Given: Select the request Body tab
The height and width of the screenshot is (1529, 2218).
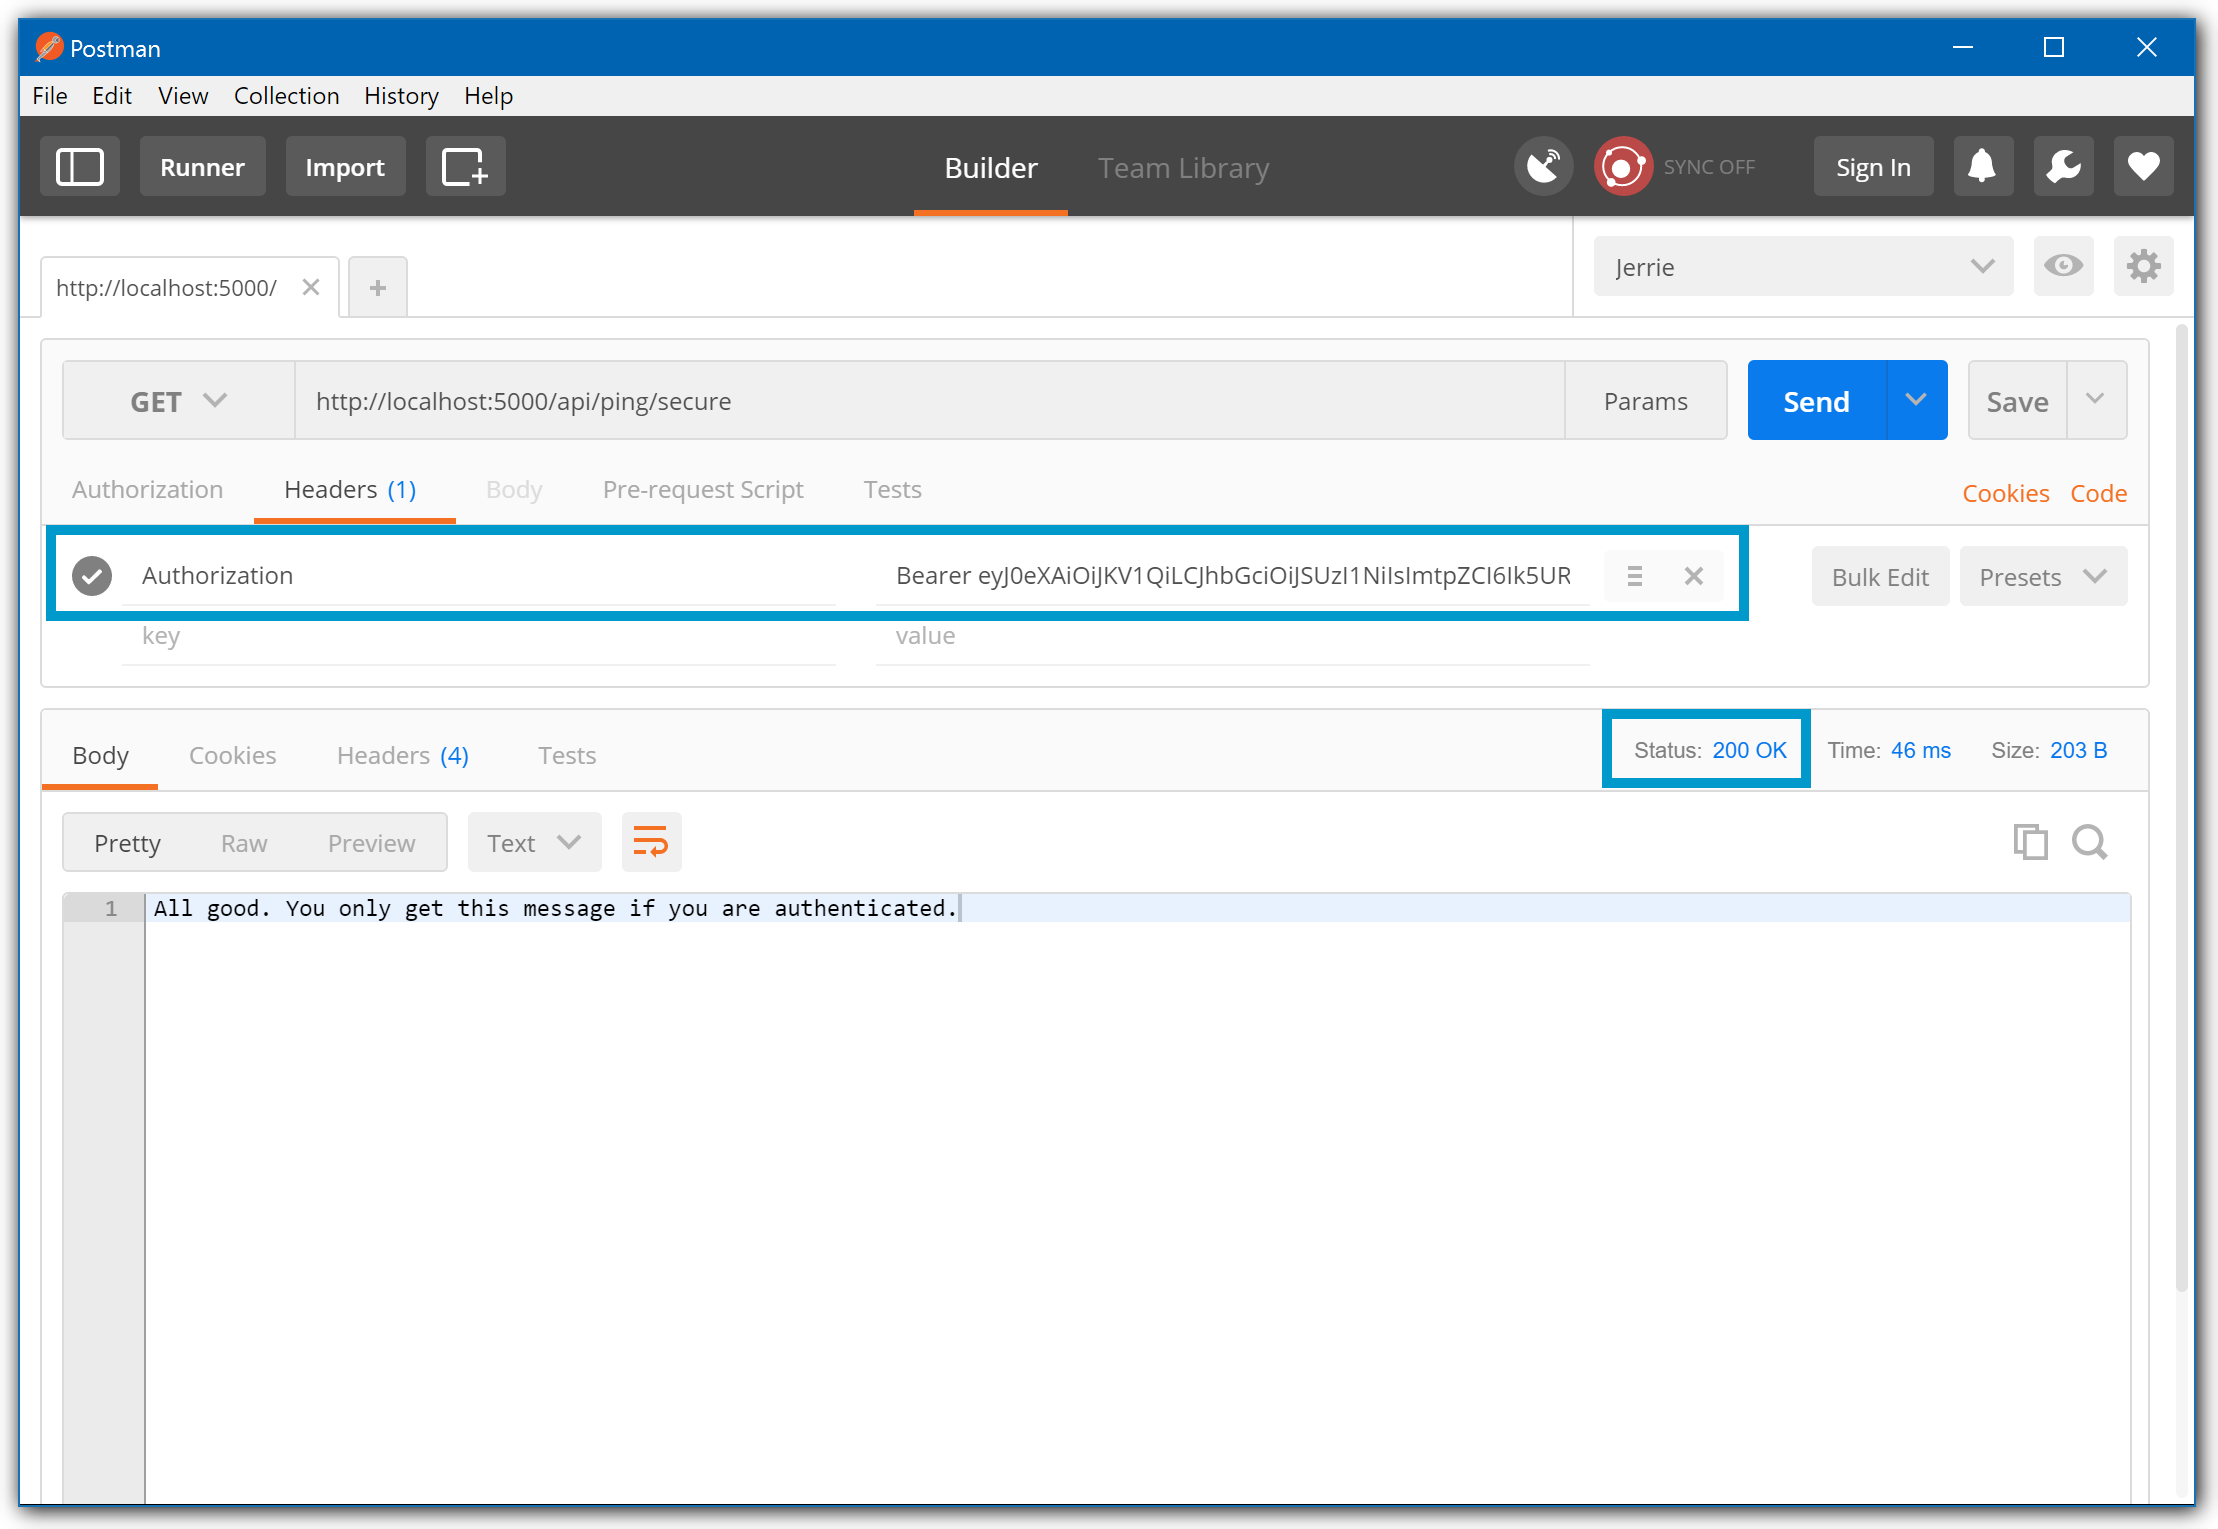Looking at the screenshot, I should coord(514,489).
